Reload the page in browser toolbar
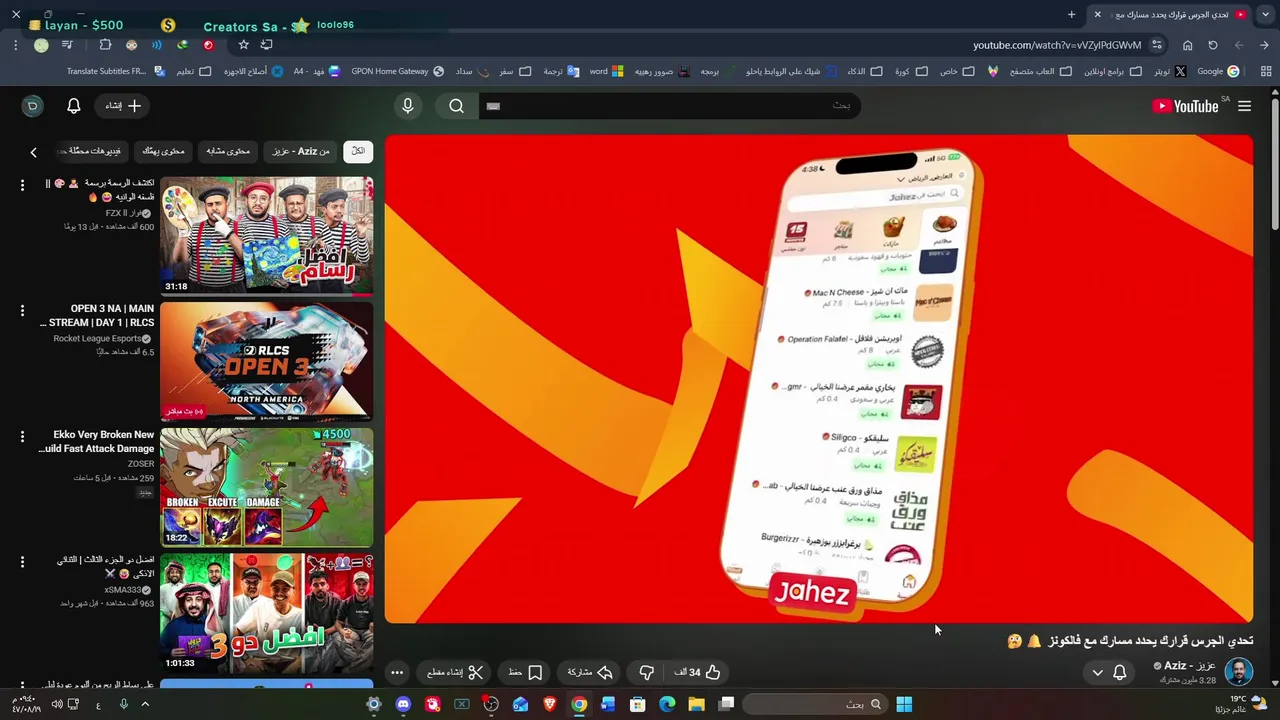The width and height of the screenshot is (1280, 720). point(1213,45)
